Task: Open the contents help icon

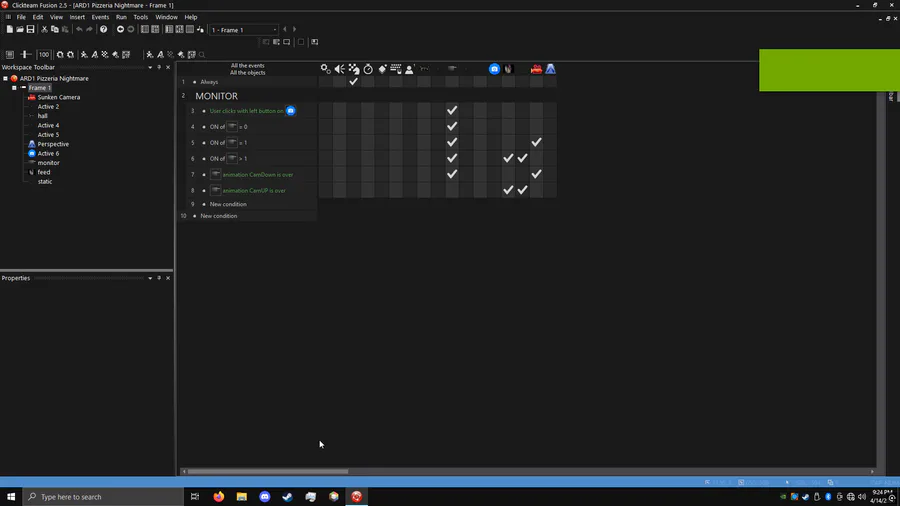Action: [x=103, y=29]
